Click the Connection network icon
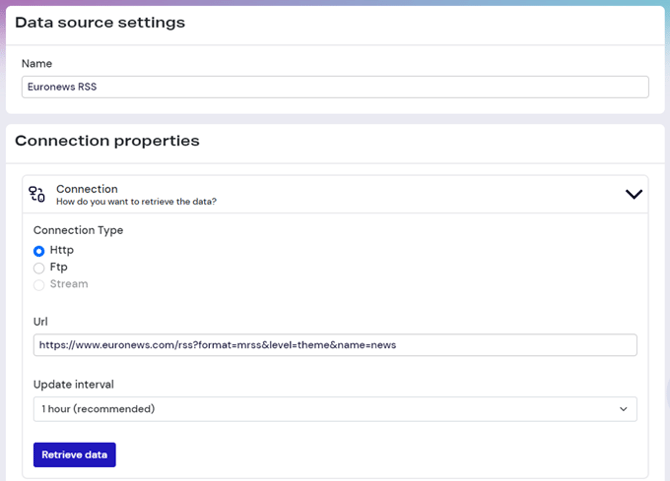670x481 pixels. [37, 194]
